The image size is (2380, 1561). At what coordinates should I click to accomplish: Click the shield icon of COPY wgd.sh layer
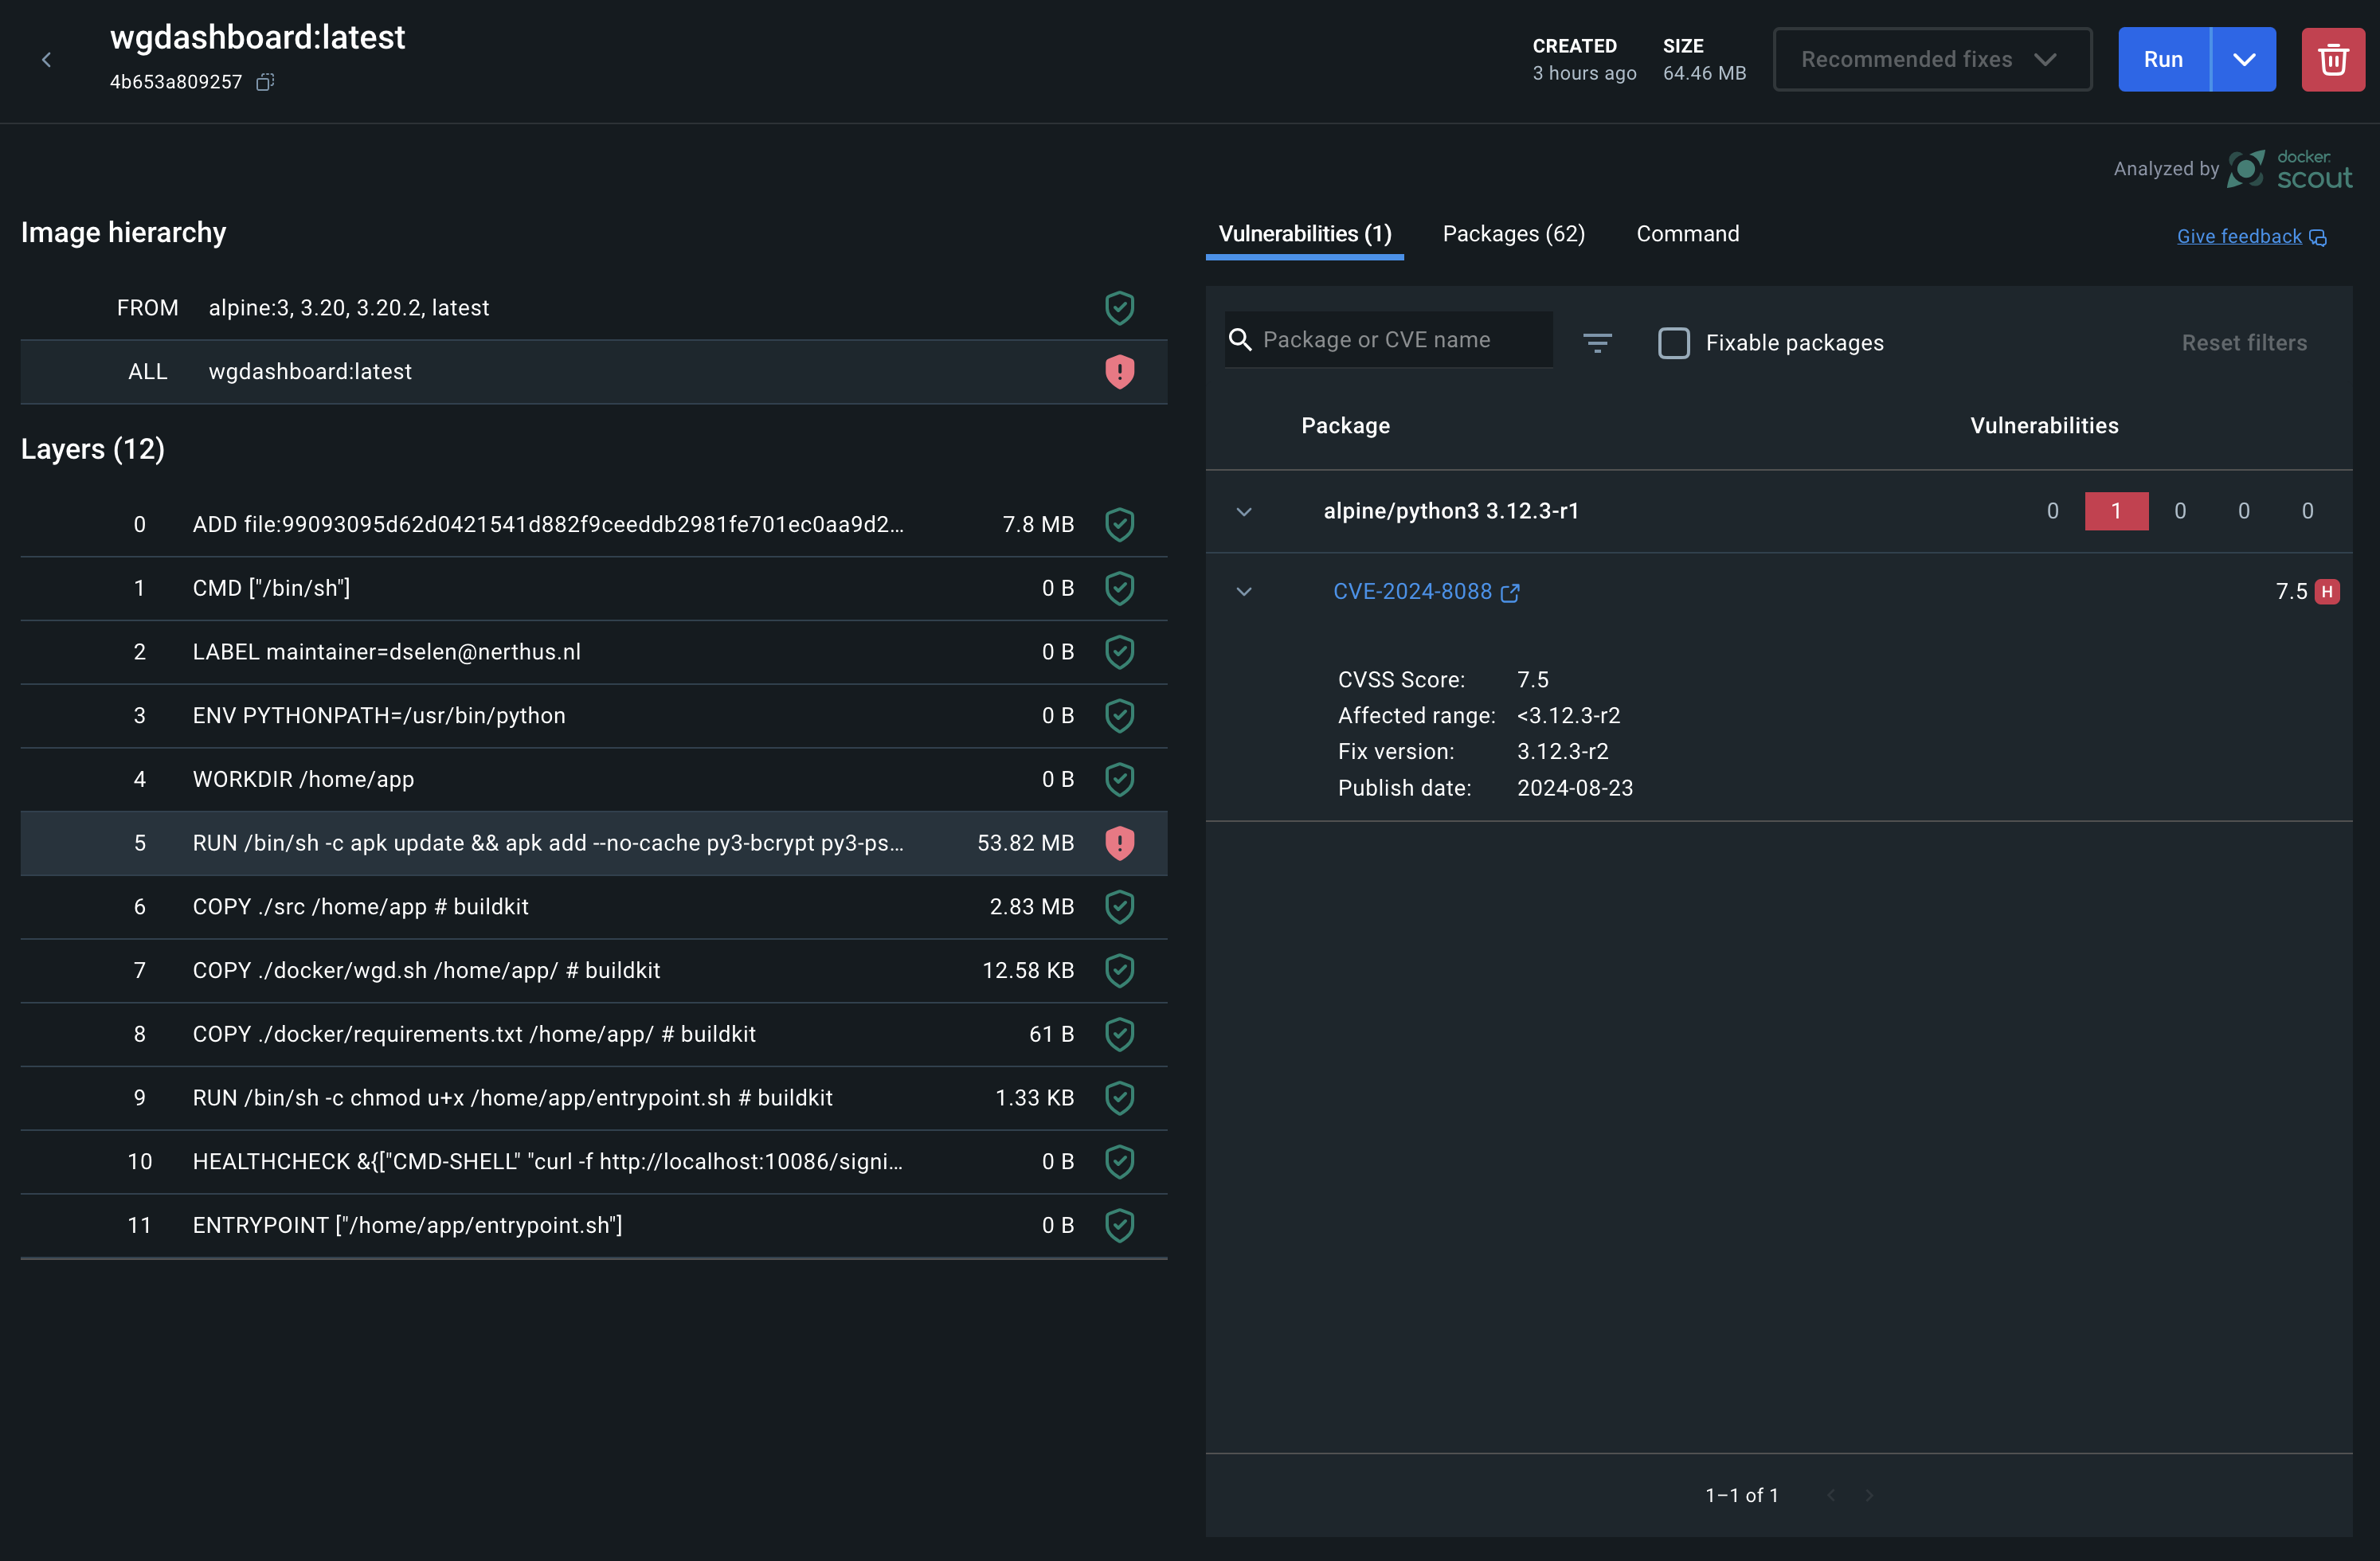click(x=1119, y=970)
